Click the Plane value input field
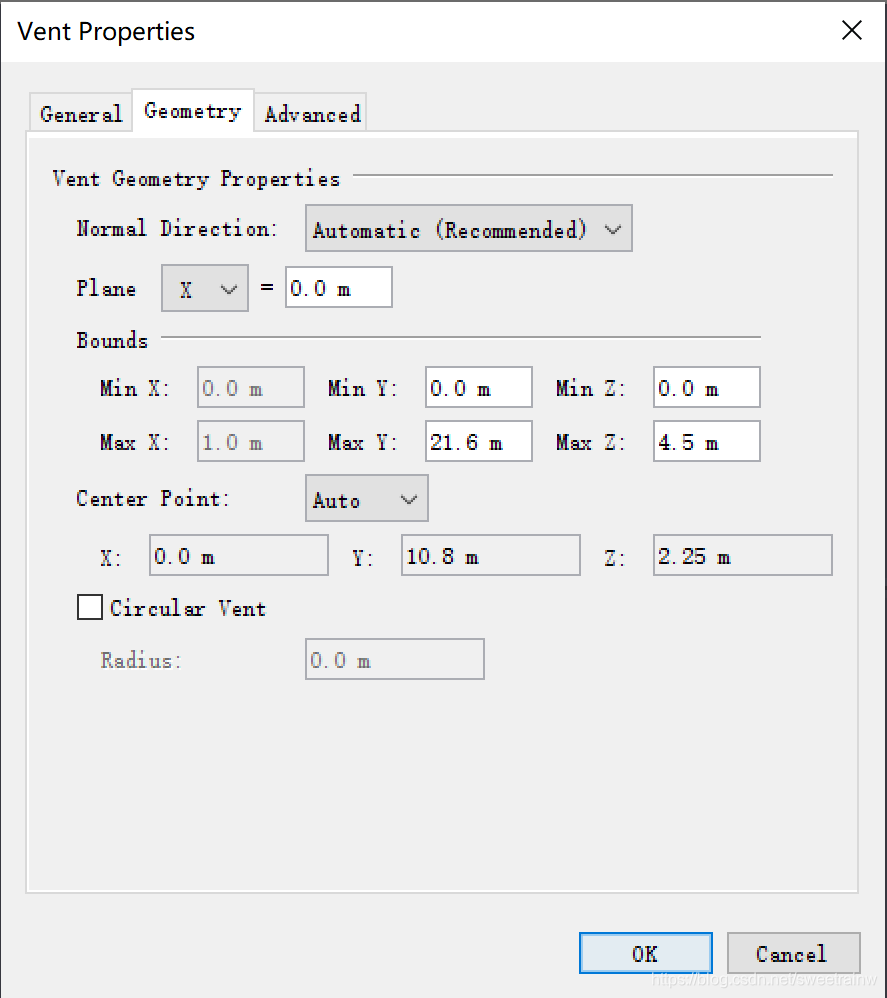 coord(339,288)
